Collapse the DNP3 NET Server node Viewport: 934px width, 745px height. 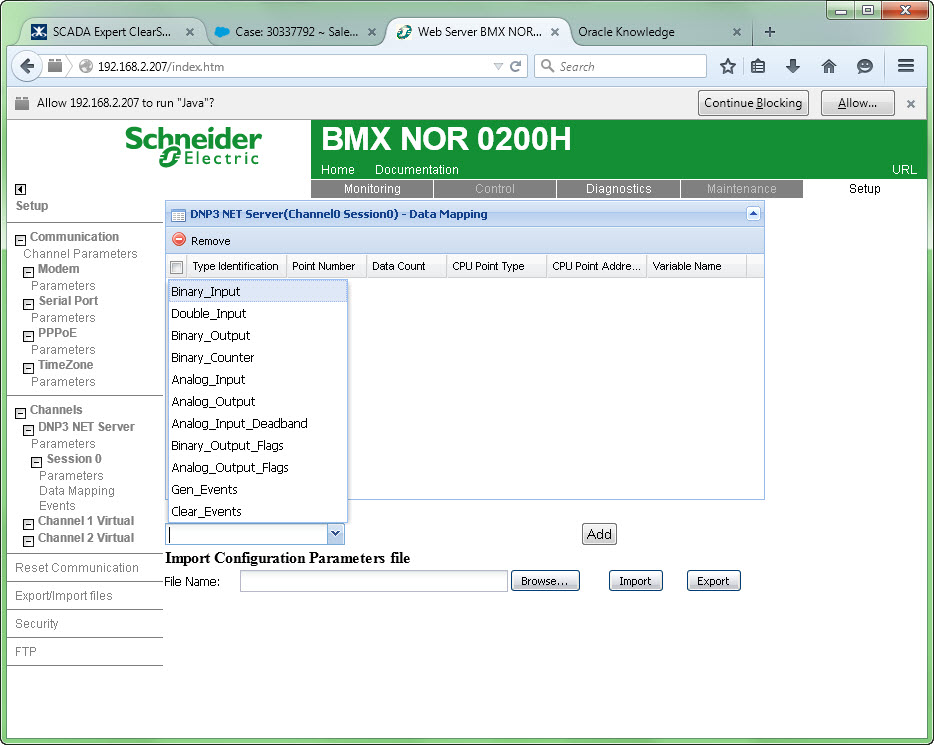28,430
